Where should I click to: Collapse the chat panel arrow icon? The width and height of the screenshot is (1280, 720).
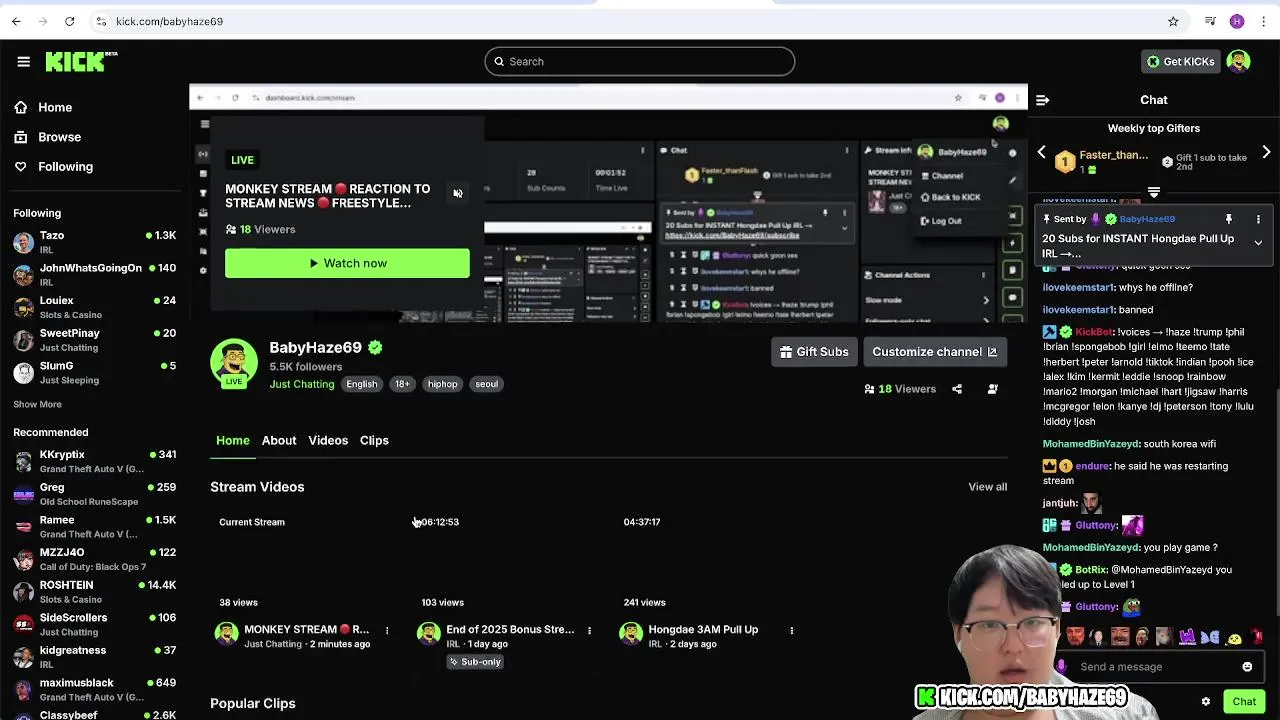(x=1042, y=100)
